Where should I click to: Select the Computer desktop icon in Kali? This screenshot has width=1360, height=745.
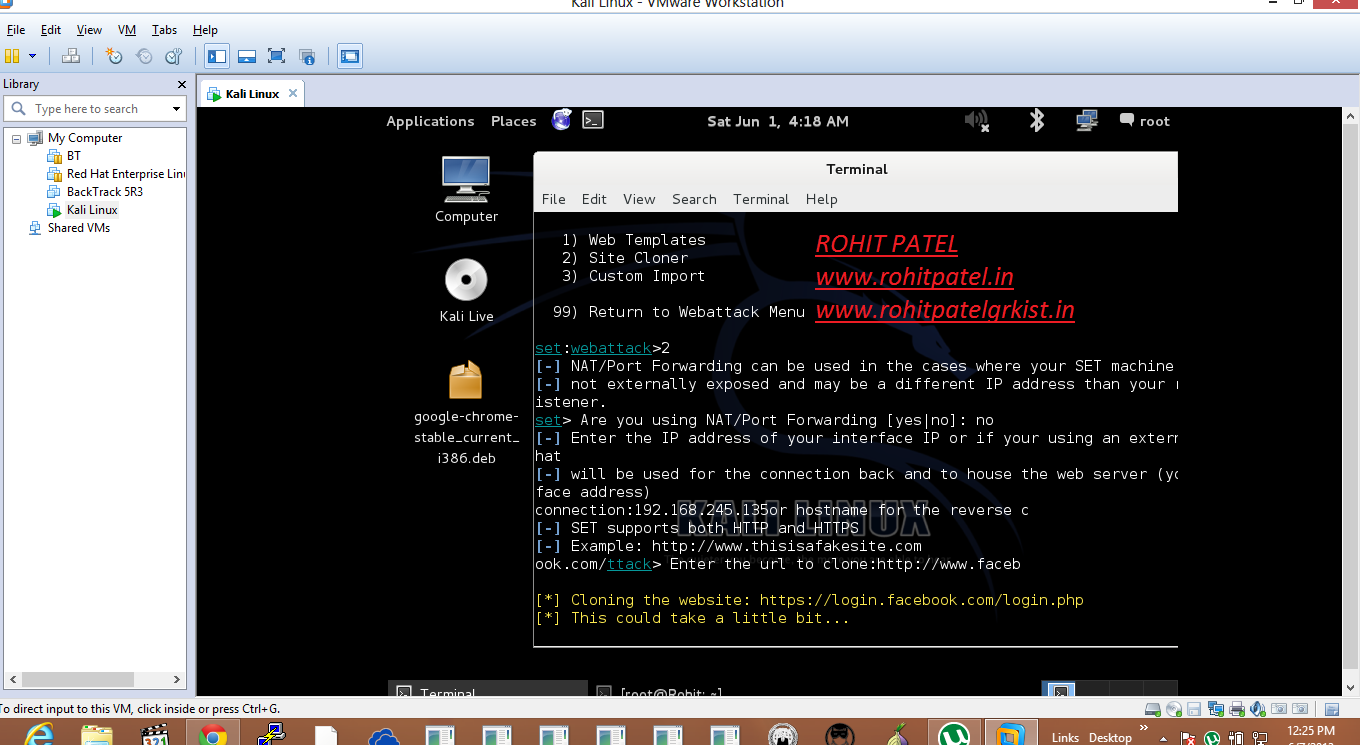pyautogui.click(x=466, y=189)
